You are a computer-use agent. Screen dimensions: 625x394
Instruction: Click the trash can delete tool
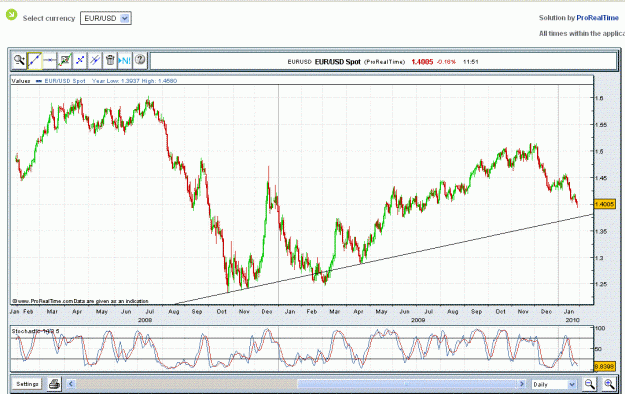click(110, 60)
